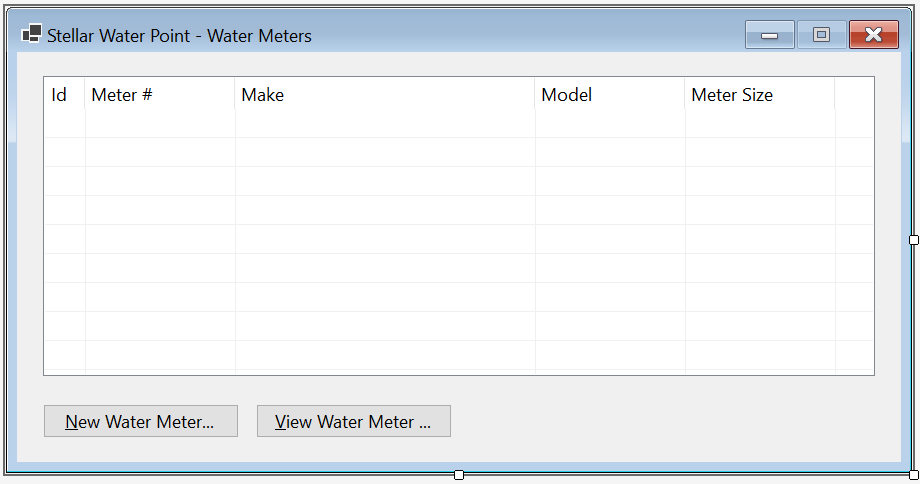Image resolution: width=920 pixels, height=484 pixels.
Task: Select the Make column header
Action: pos(385,94)
